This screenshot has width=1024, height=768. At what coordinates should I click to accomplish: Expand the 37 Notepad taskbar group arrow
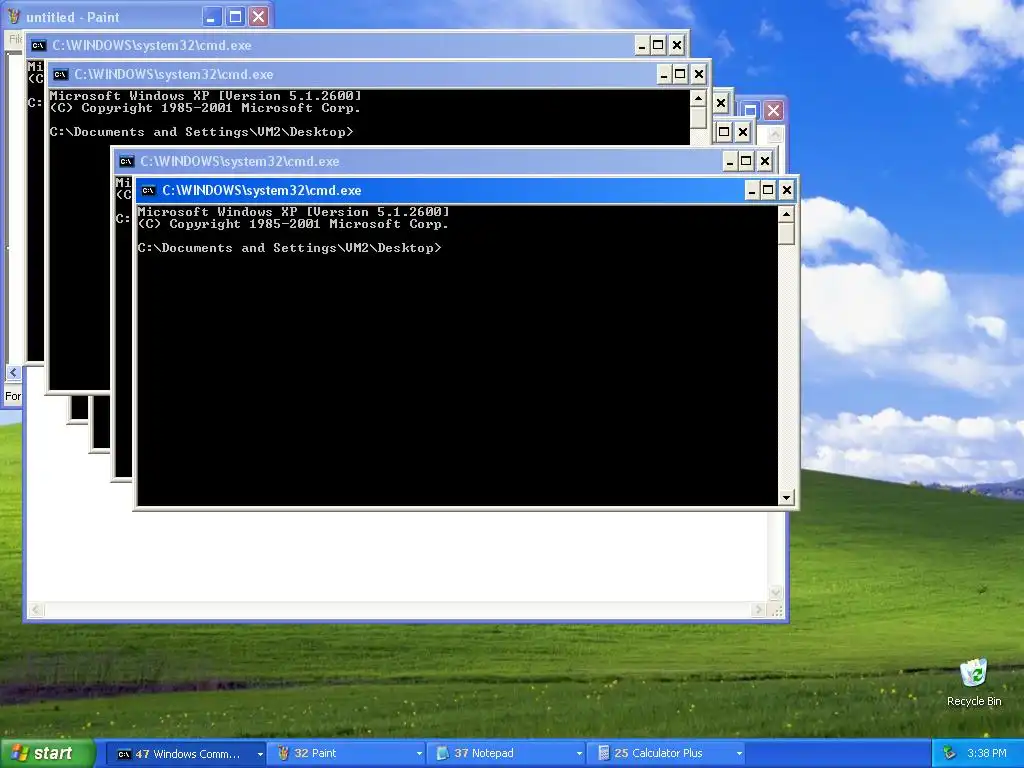579,754
